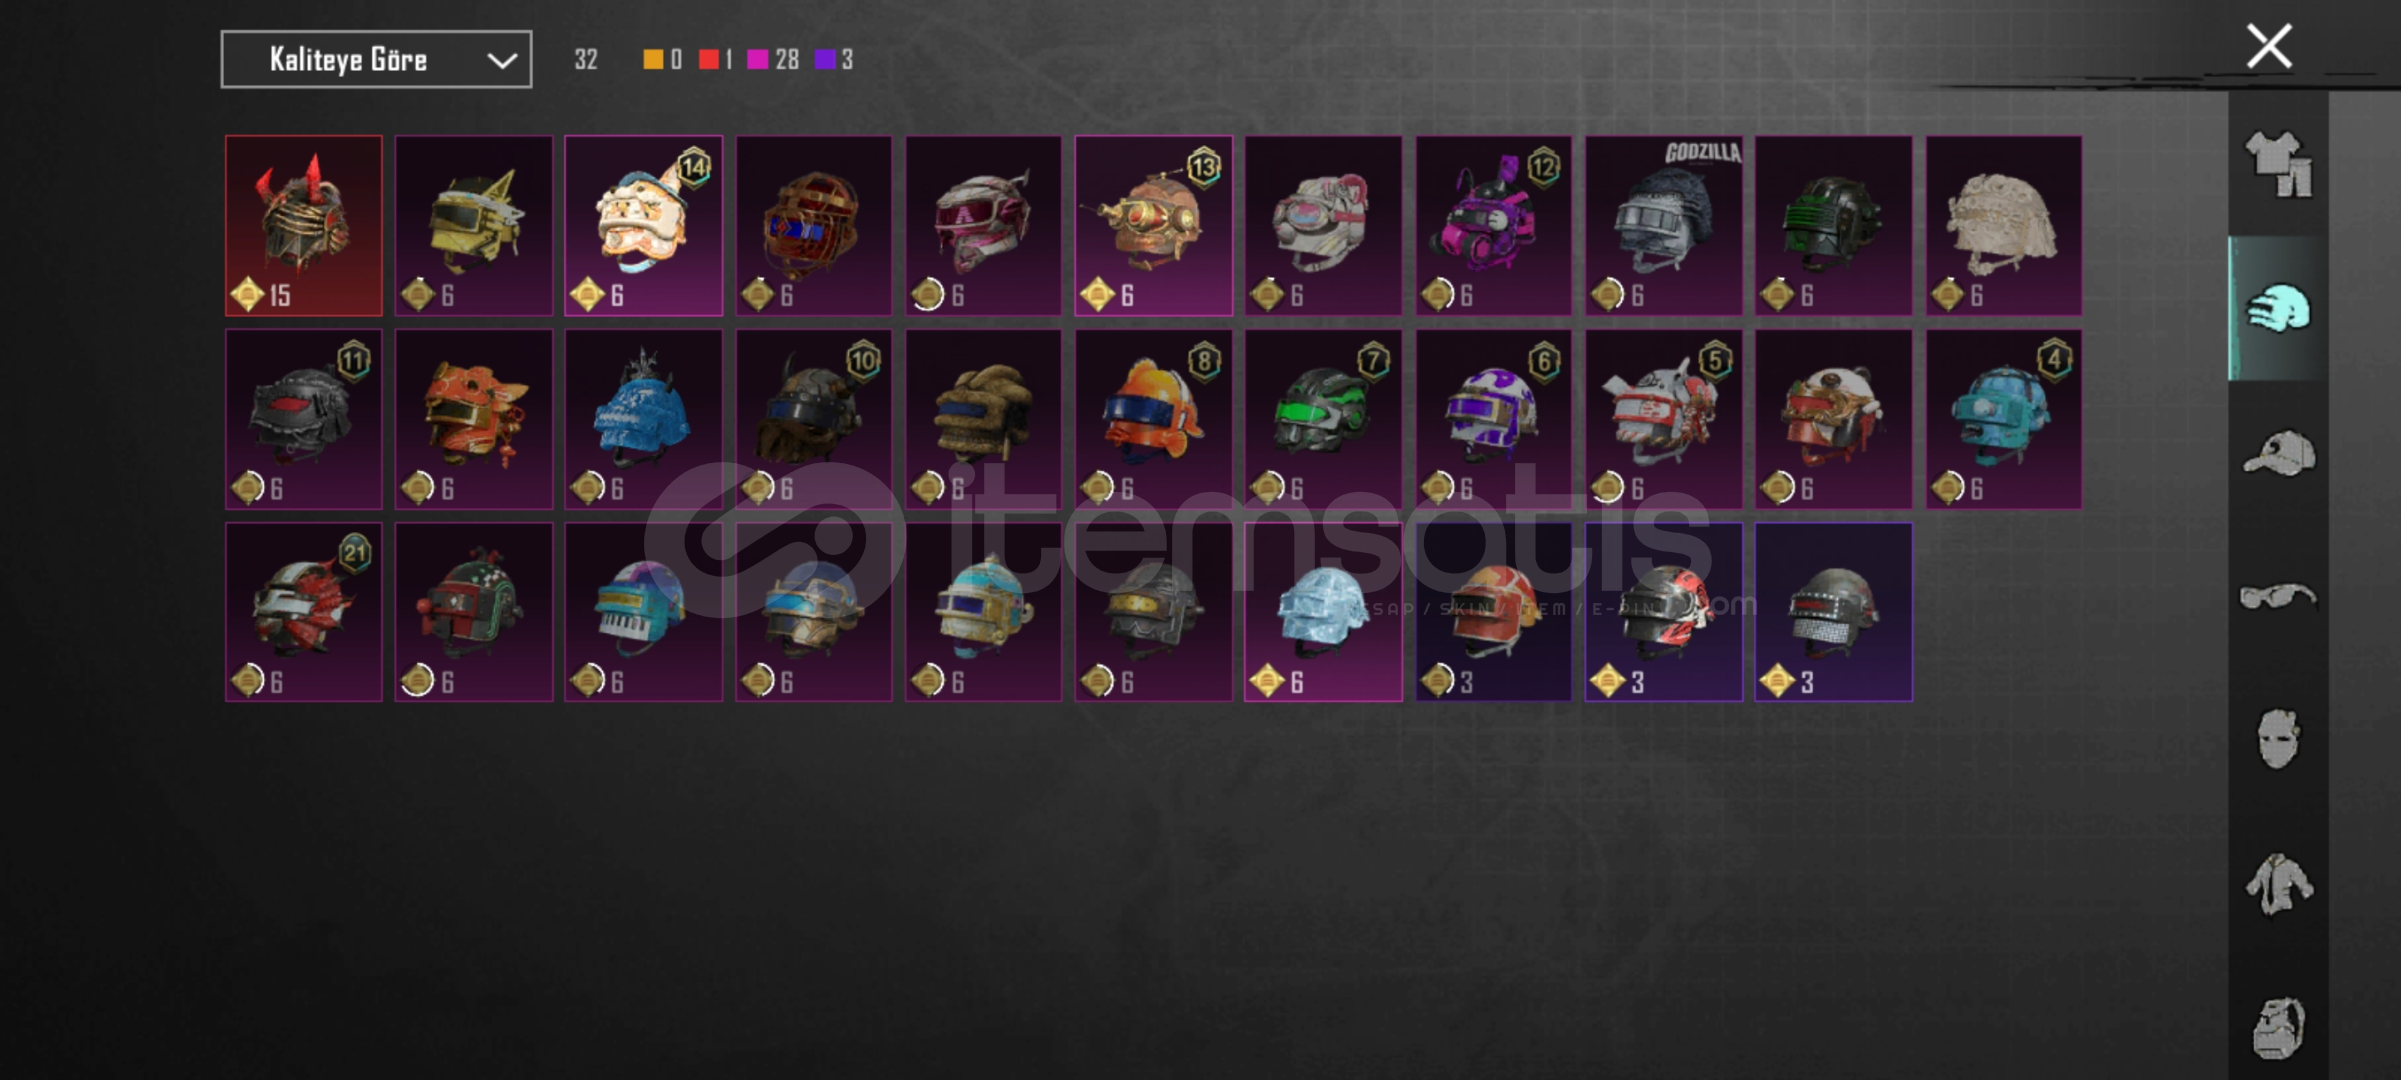Viewport: 2401px width, 1080px height.
Task: Select the helmet category icon in sidebar
Action: pyautogui.click(x=2278, y=309)
